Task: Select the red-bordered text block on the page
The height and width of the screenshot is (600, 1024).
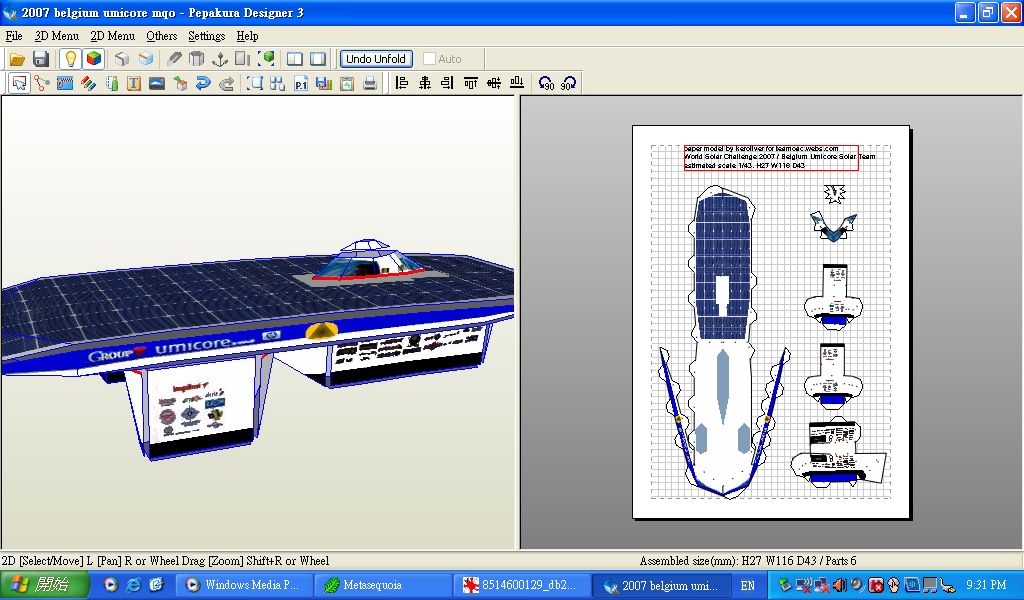Action: coord(771,158)
